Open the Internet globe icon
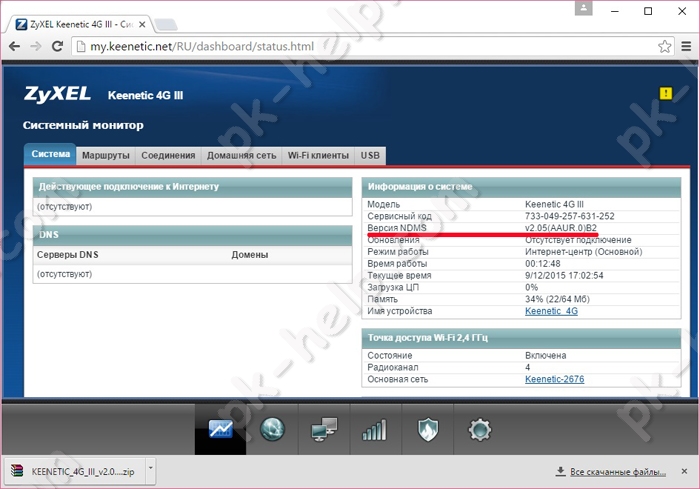700x489 pixels. pos(272,429)
